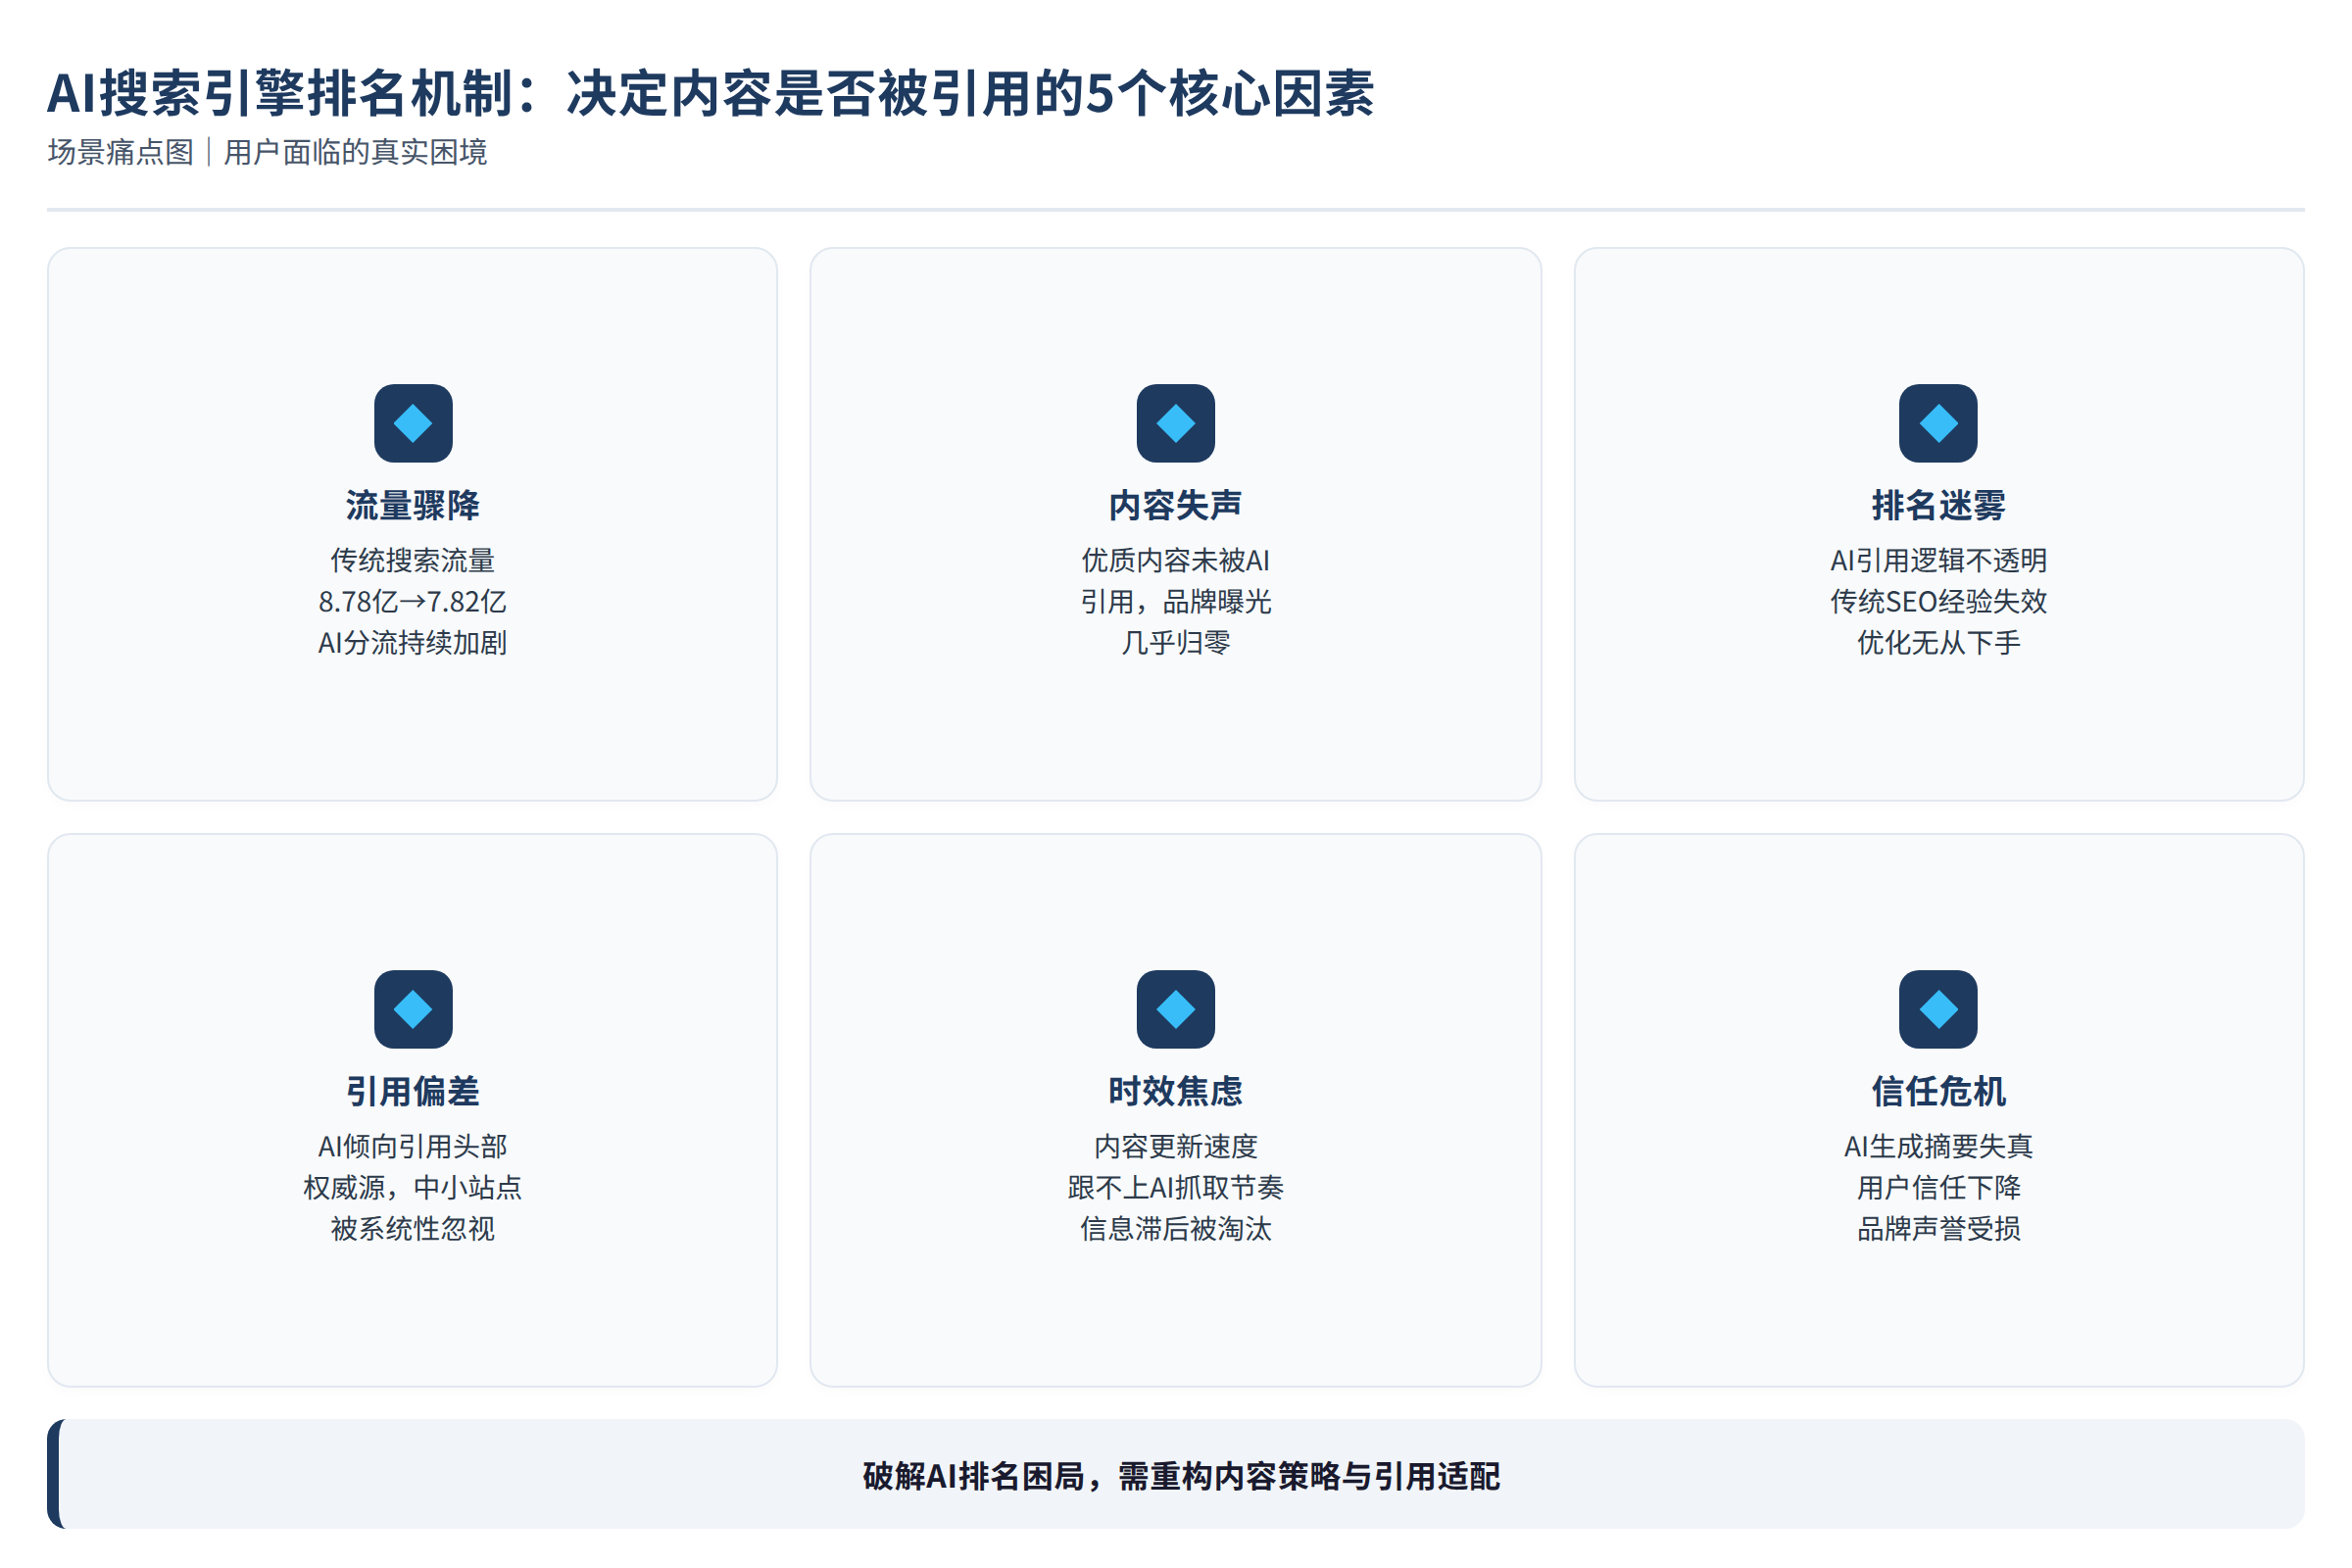Click the line 被系统性忽视
This screenshot has width=2352, height=1568.
pyautogui.click(x=413, y=1229)
